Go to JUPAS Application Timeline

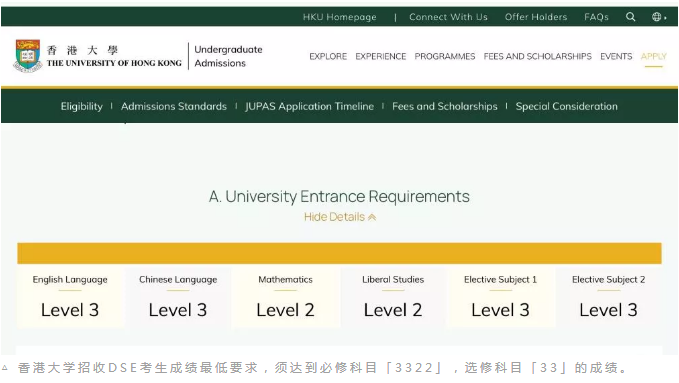[x=309, y=106]
